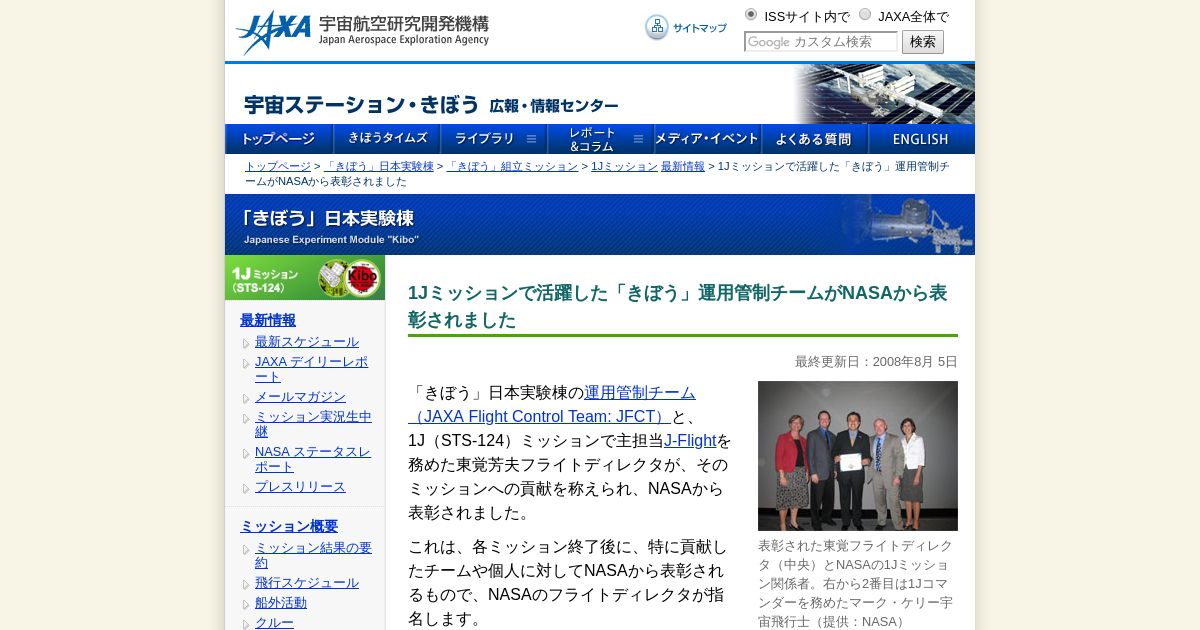Open the メディア・イベント navigation tab

pyautogui.click(x=708, y=139)
